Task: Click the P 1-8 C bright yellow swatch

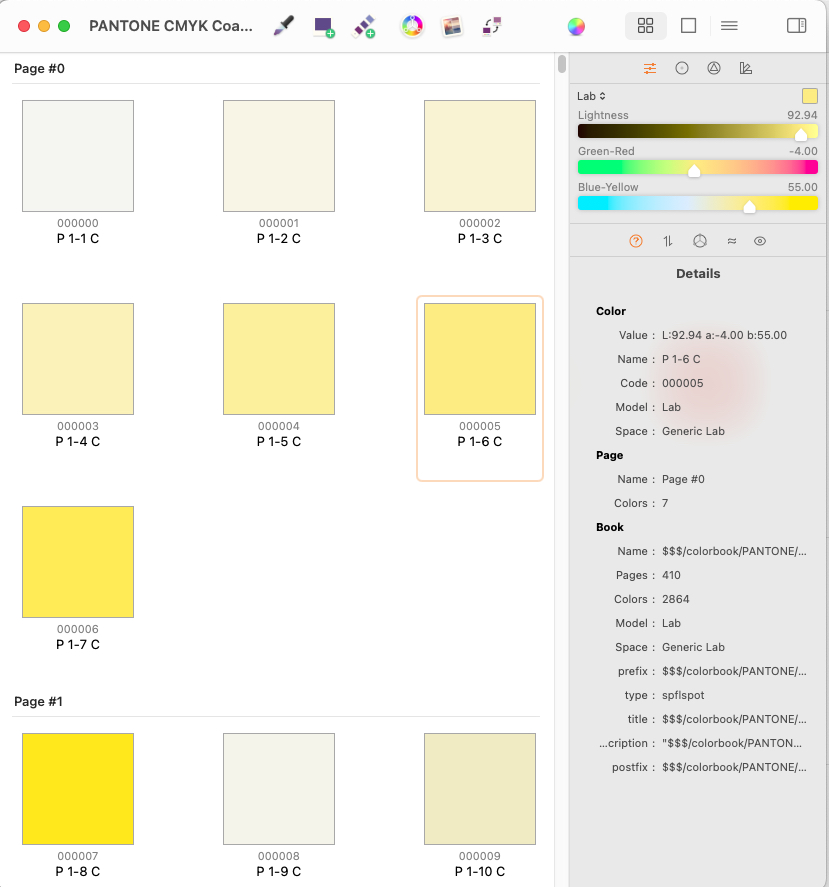Action: [78, 789]
